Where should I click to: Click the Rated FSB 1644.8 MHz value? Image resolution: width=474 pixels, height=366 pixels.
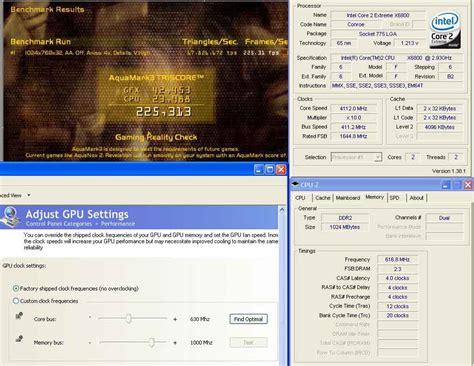coord(354,136)
